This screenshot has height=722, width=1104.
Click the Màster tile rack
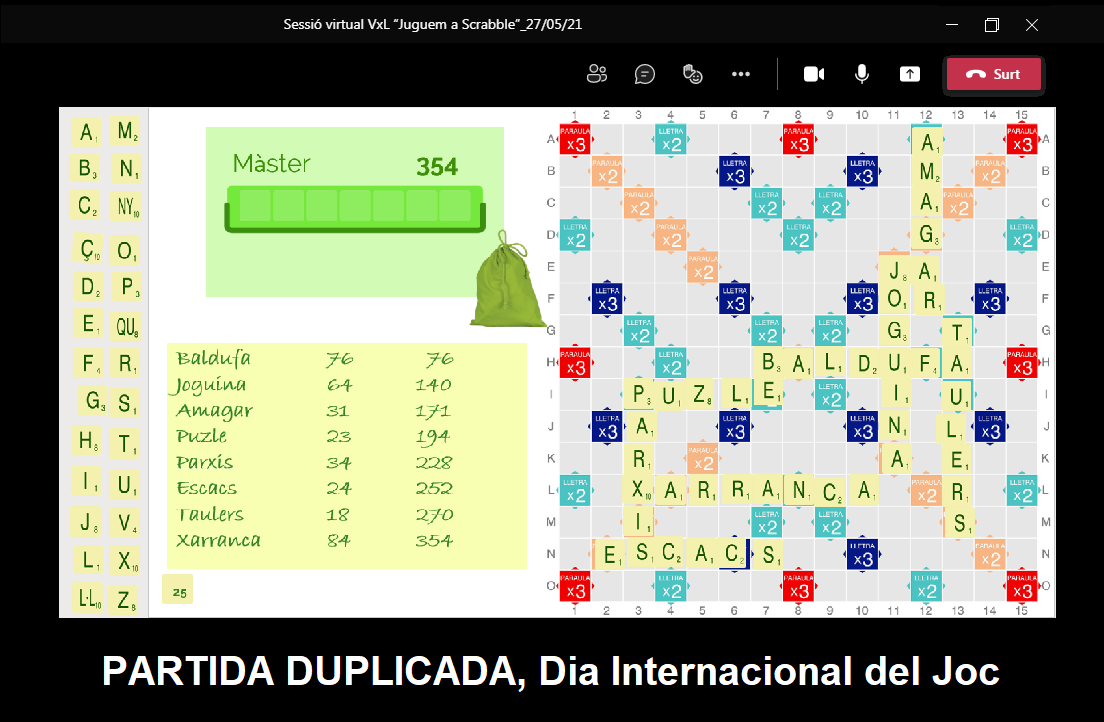(x=354, y=206)
